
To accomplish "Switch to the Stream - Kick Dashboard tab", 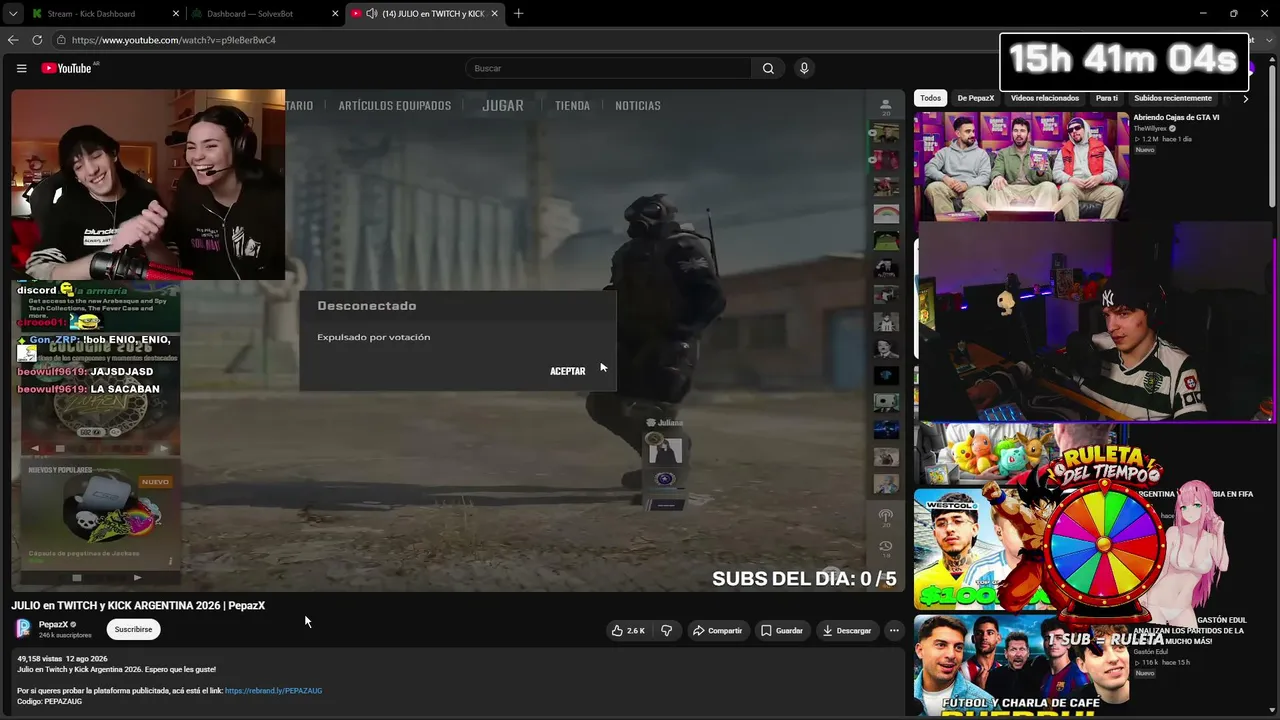I will tap(91, 14).
